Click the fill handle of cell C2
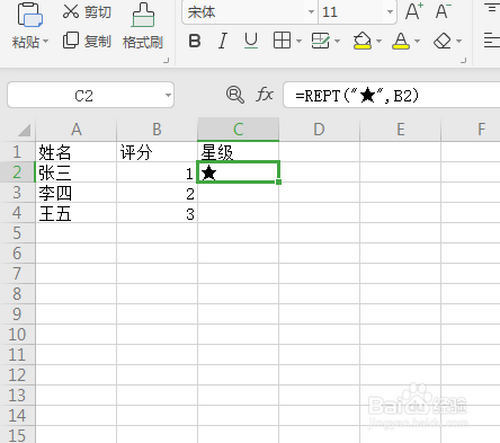Image resolution: width=500 pixels, height=443 pixels. (279, 182)
